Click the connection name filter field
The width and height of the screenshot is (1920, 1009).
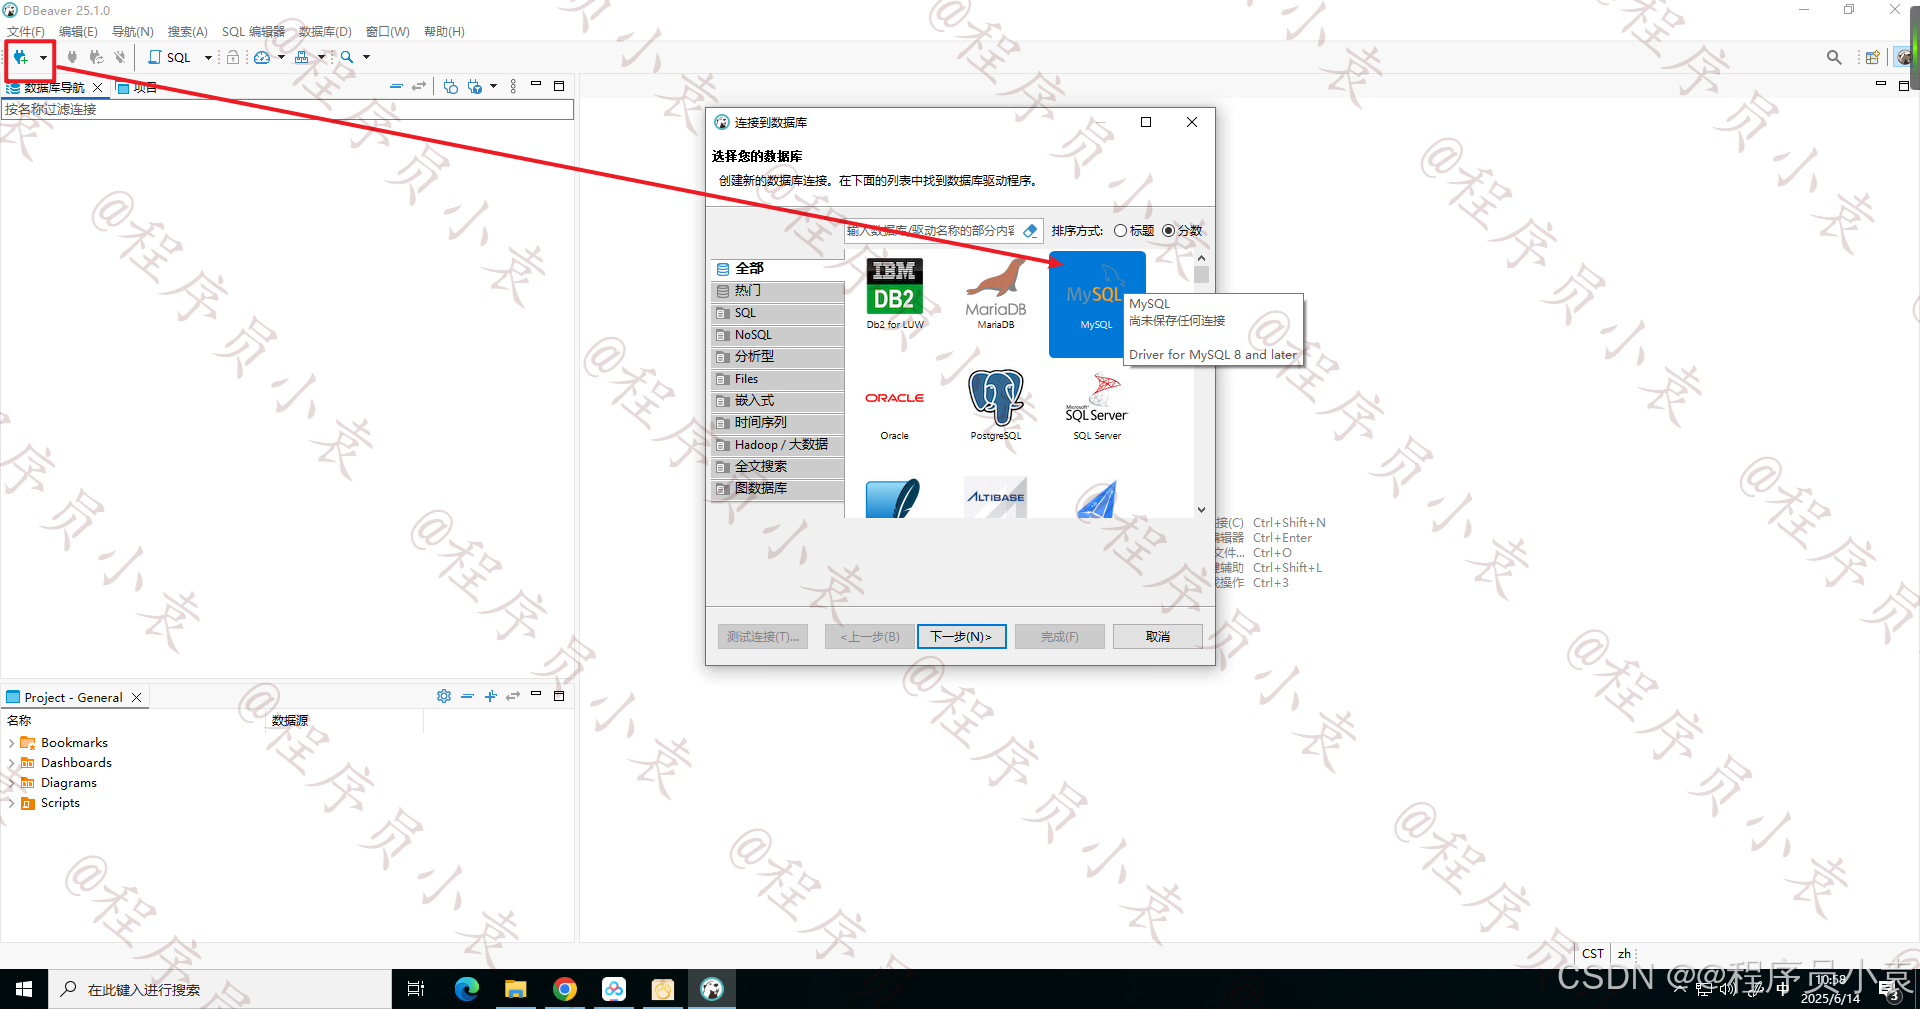(287, 109)
